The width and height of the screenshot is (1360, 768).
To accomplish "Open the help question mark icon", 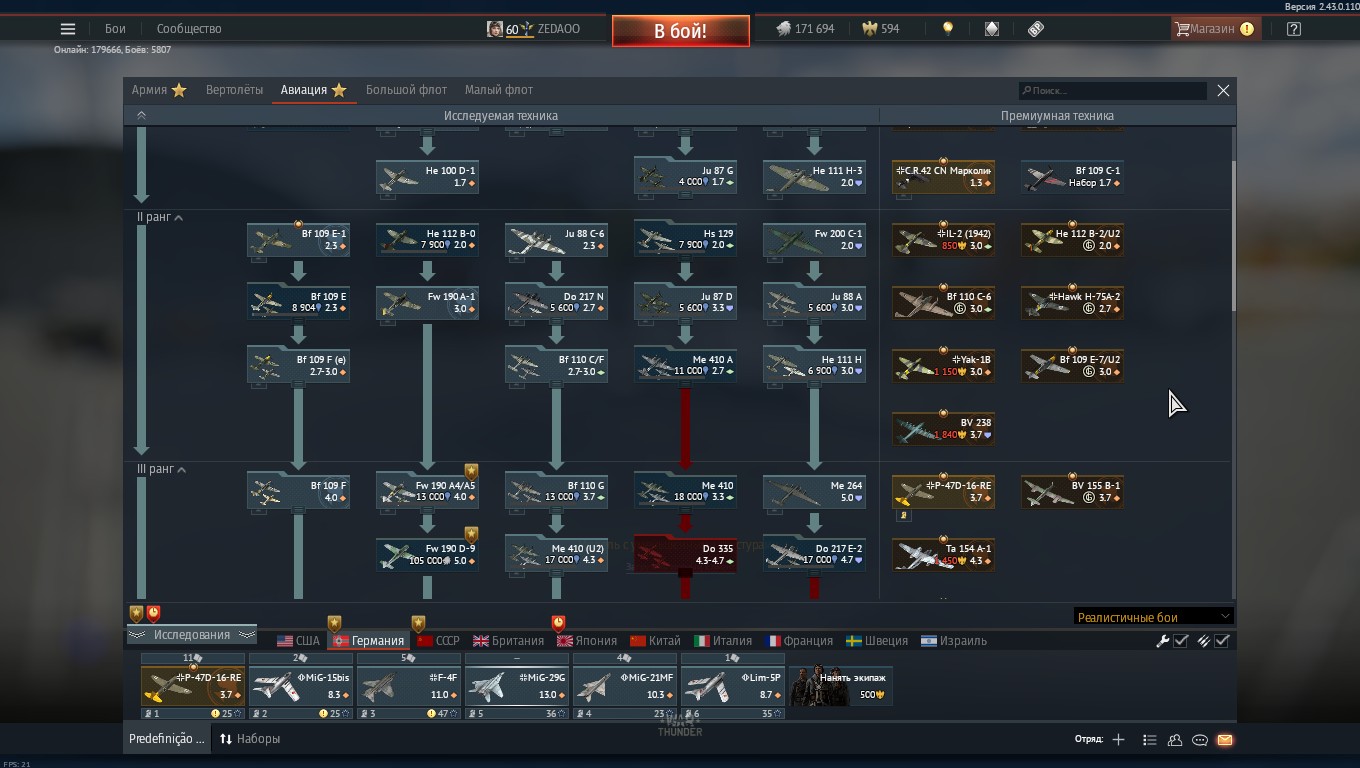I will coord(1294,29).
